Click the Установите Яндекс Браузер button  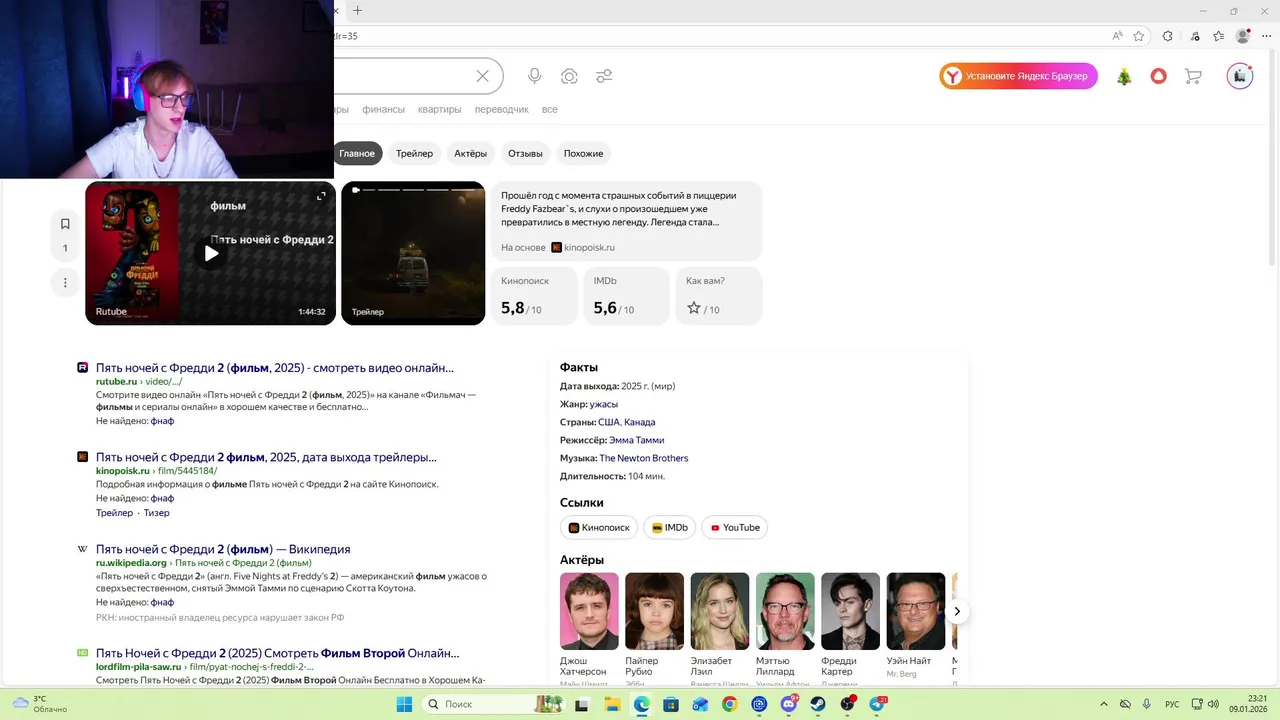[1018, 76]
